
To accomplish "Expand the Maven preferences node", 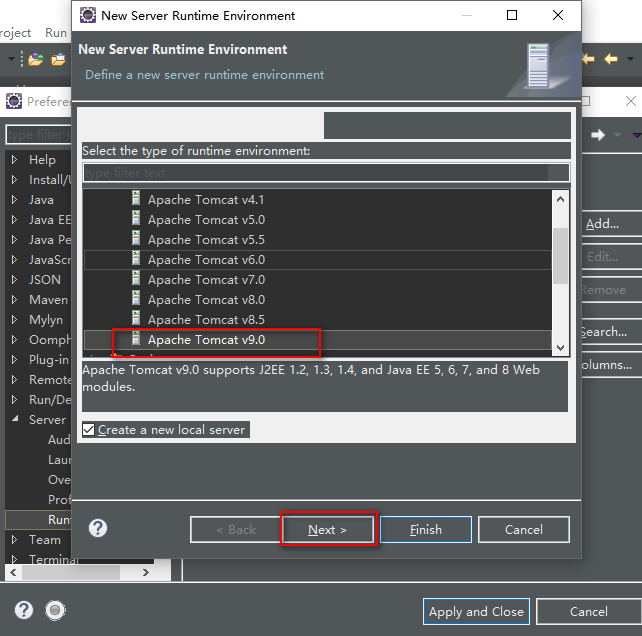I will 14,299.
